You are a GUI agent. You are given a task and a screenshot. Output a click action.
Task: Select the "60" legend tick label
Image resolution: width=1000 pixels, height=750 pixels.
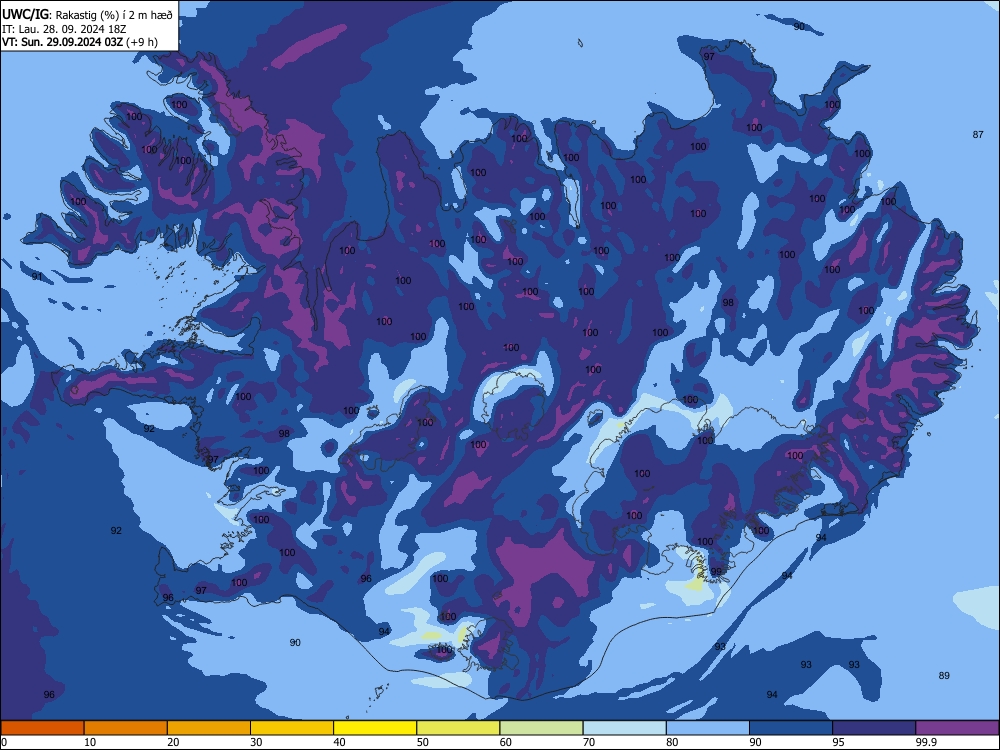click(506, 742)
